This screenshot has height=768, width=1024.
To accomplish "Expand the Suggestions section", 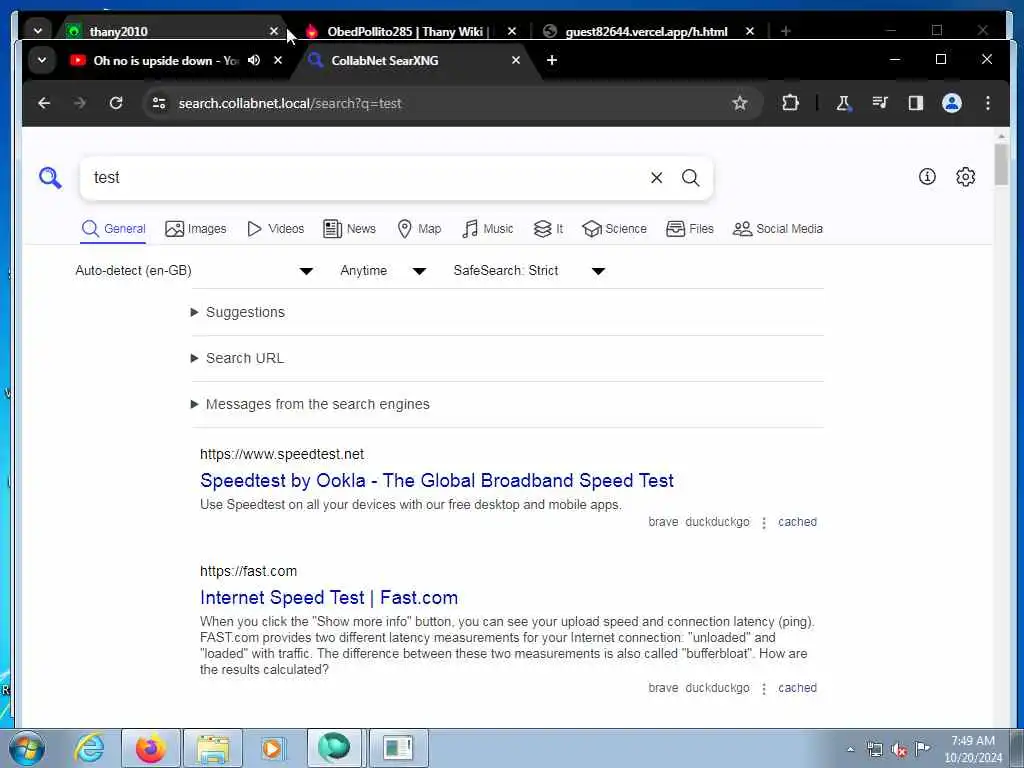I will (x=238, y=312).
